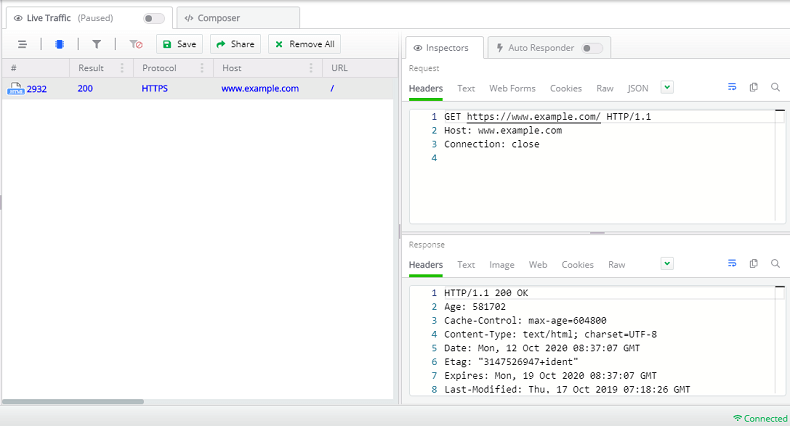
Task: Open the hamburger menu in sessions toolbar
Action: pyautogui.click(x=22, y=44)
